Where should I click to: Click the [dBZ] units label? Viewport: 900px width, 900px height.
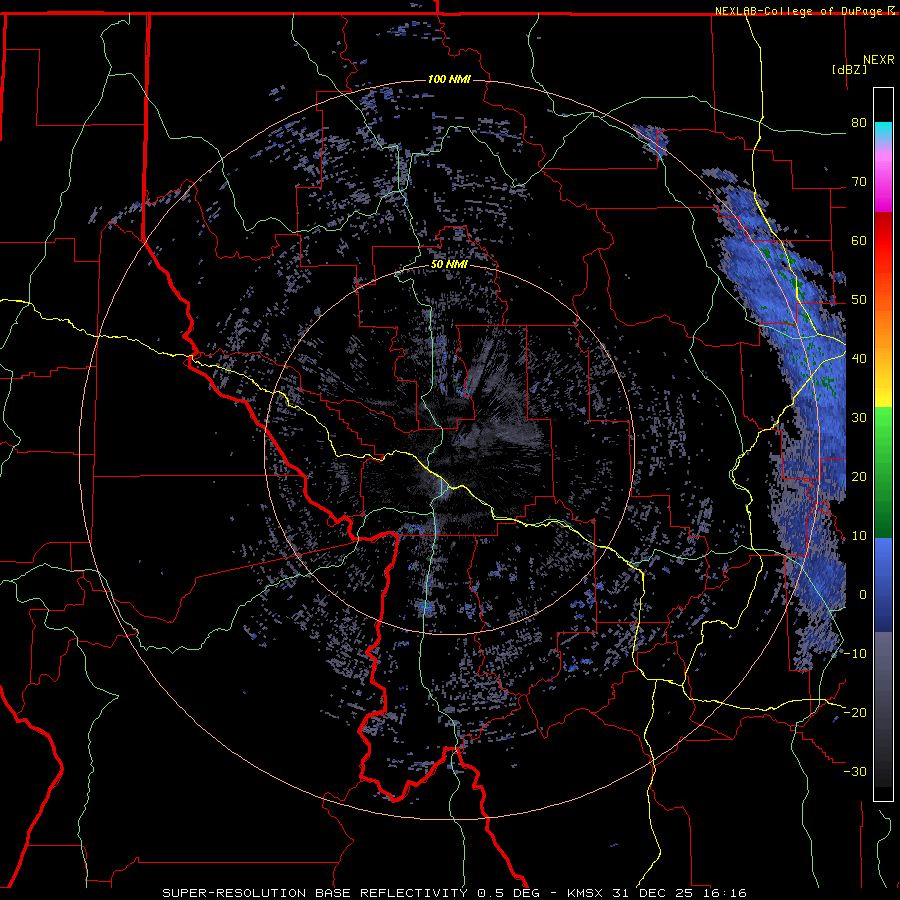(x=849, y=69)
